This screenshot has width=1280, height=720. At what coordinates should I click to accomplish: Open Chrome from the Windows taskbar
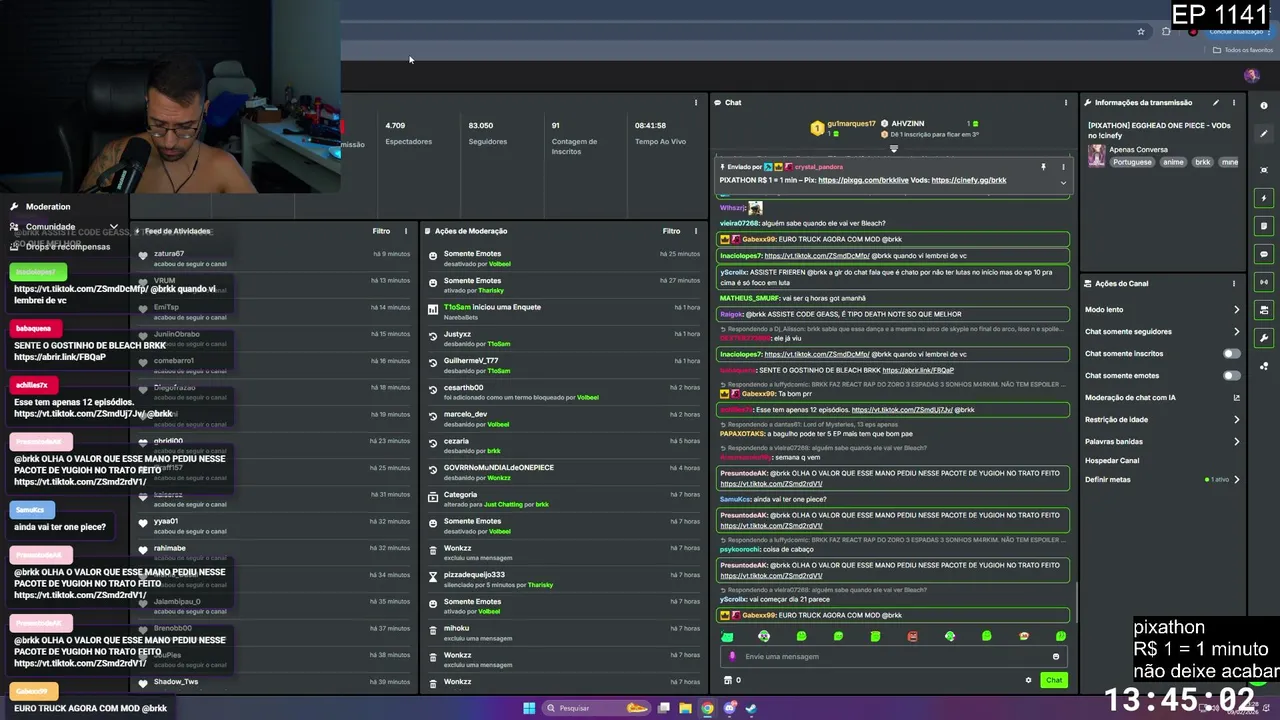pyautogui.click(x=707, y=708)
